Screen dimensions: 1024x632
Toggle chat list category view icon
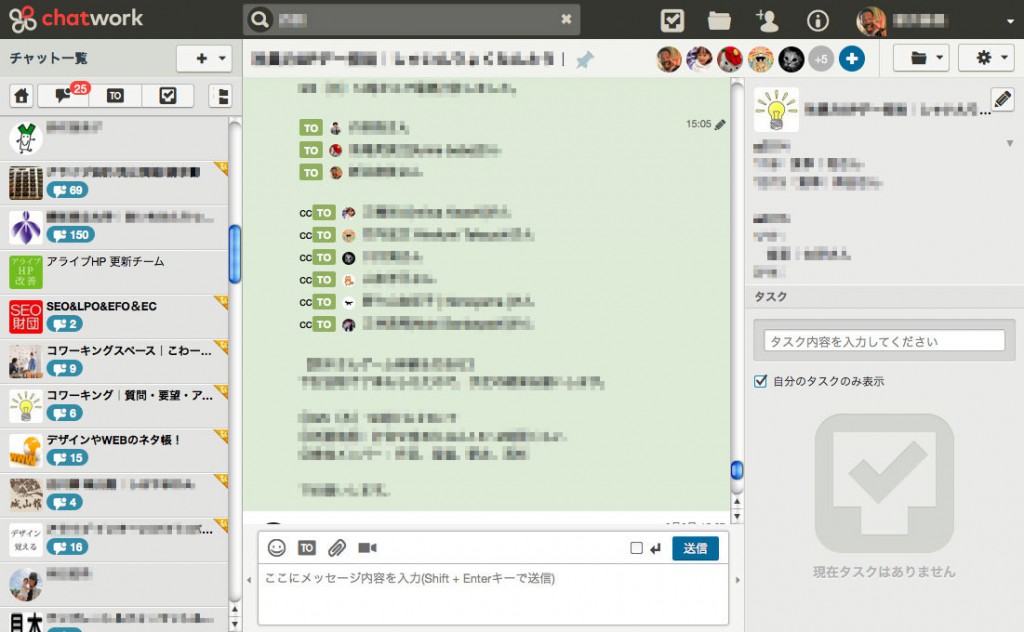pyautogui.click(x=222, y=96)
